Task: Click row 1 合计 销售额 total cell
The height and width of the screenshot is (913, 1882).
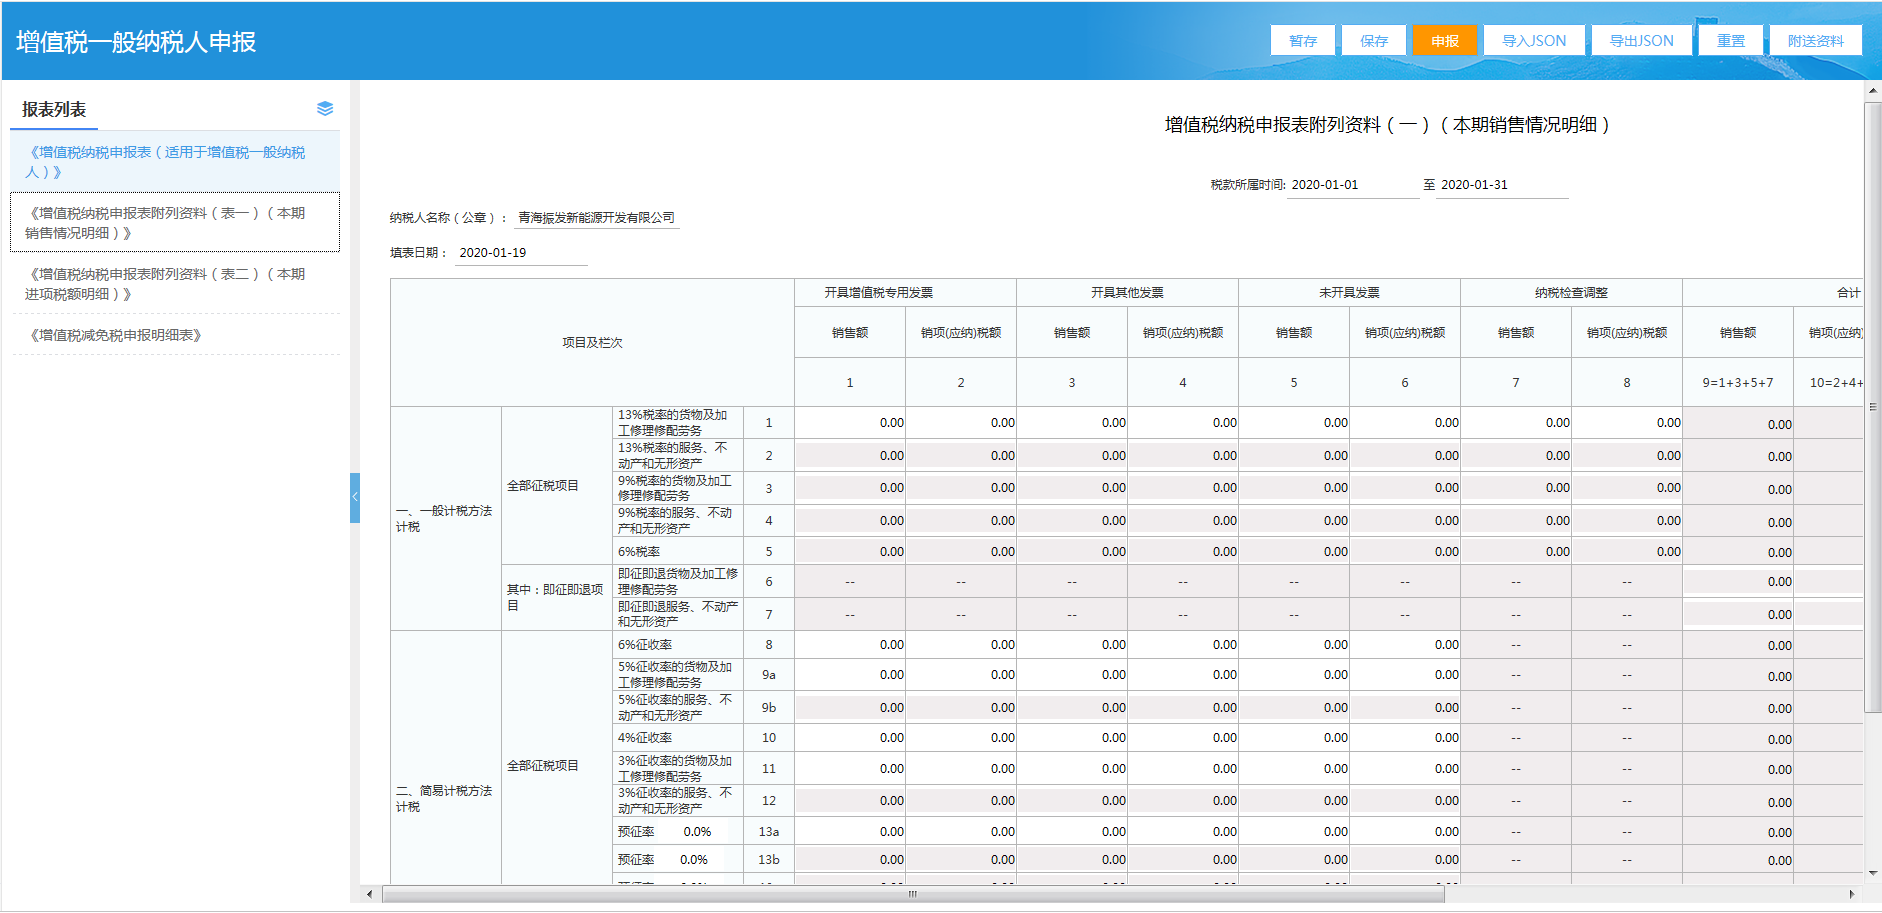Action: (x=1738, y=424)
